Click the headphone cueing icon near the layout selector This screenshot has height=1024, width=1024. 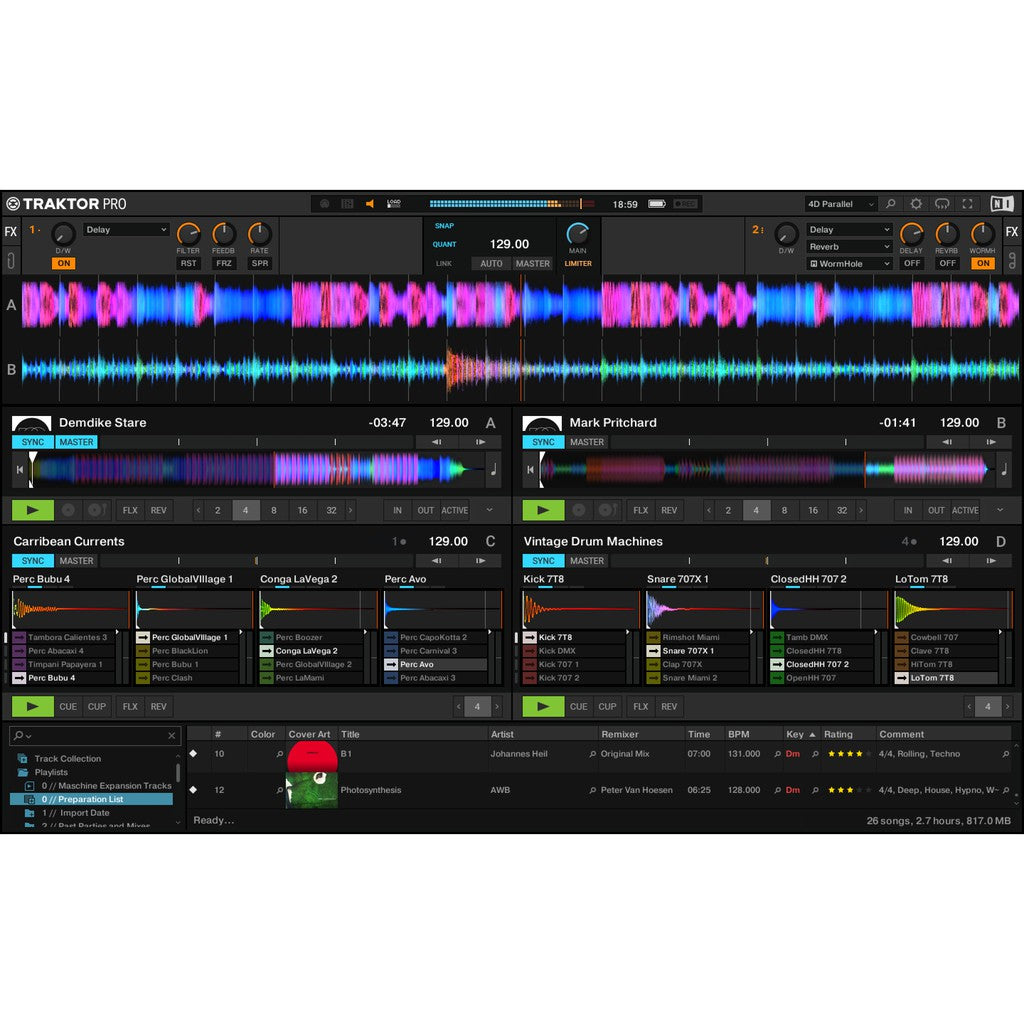(x=942, y=203)
